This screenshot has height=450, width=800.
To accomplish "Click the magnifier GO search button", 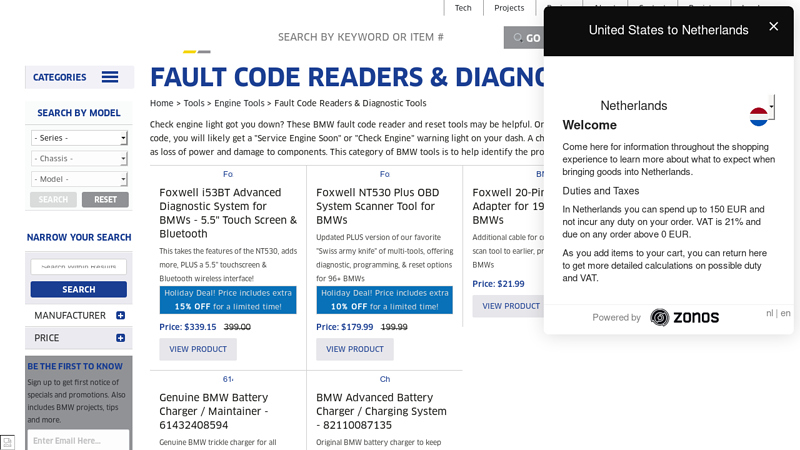I will point(525,38).
